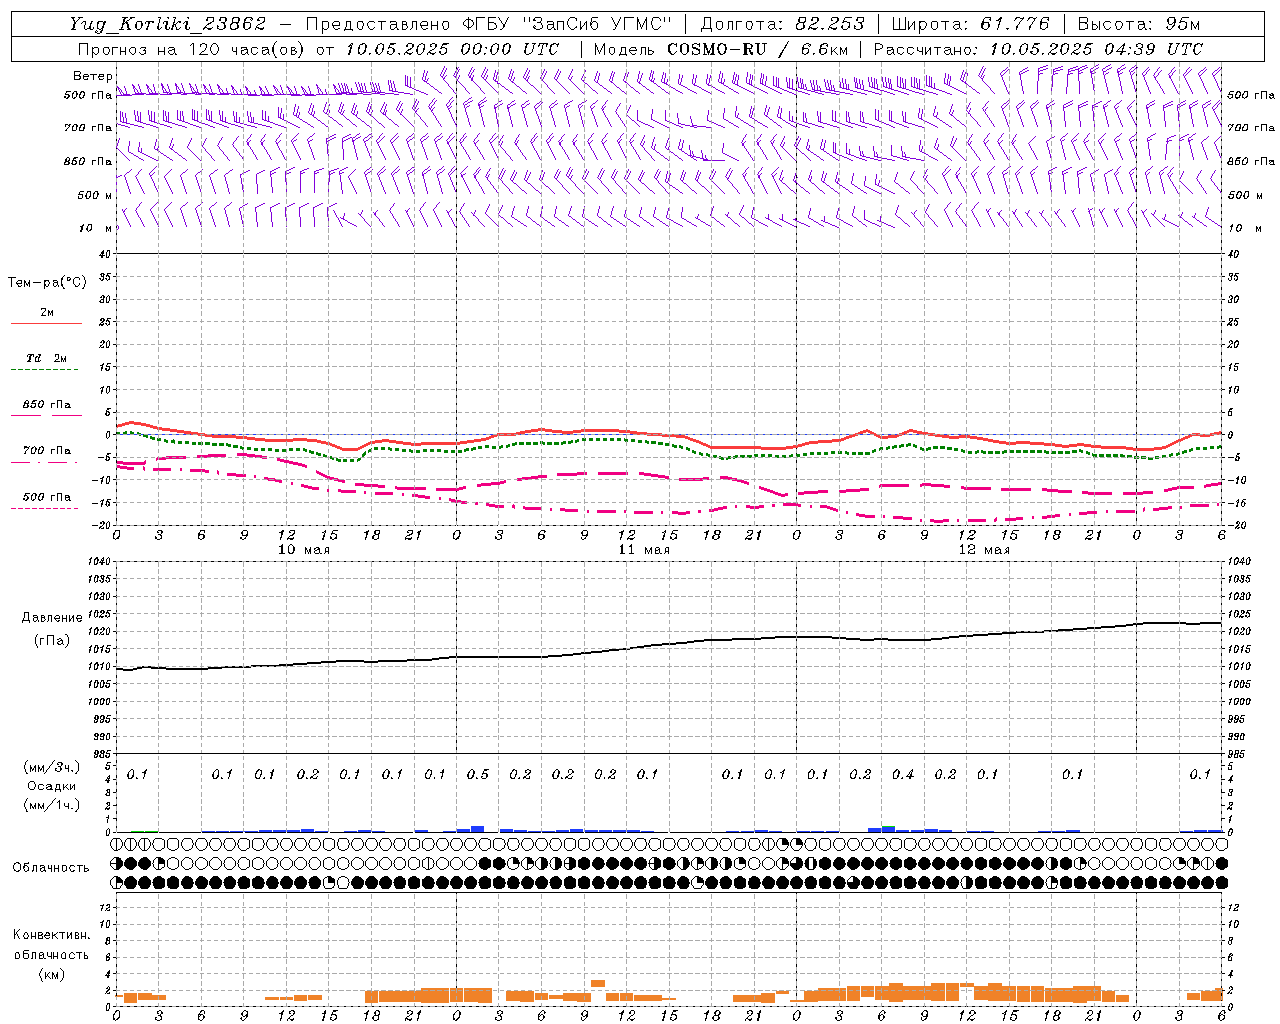1280x1024 pixels.
Task: Click the station title Yug_Korliki_23862
Action: click(167, 24)
